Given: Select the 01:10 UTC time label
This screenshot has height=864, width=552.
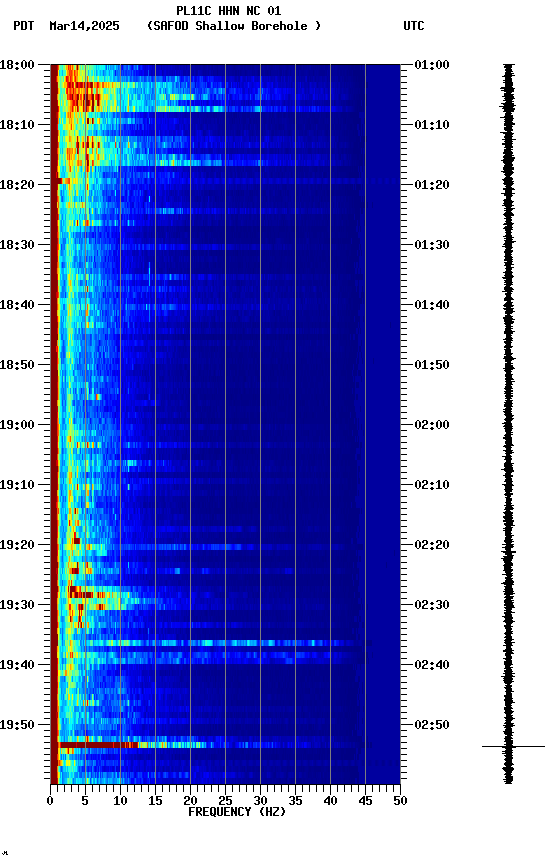Looking at the screenshot, I should click(432, 125).
